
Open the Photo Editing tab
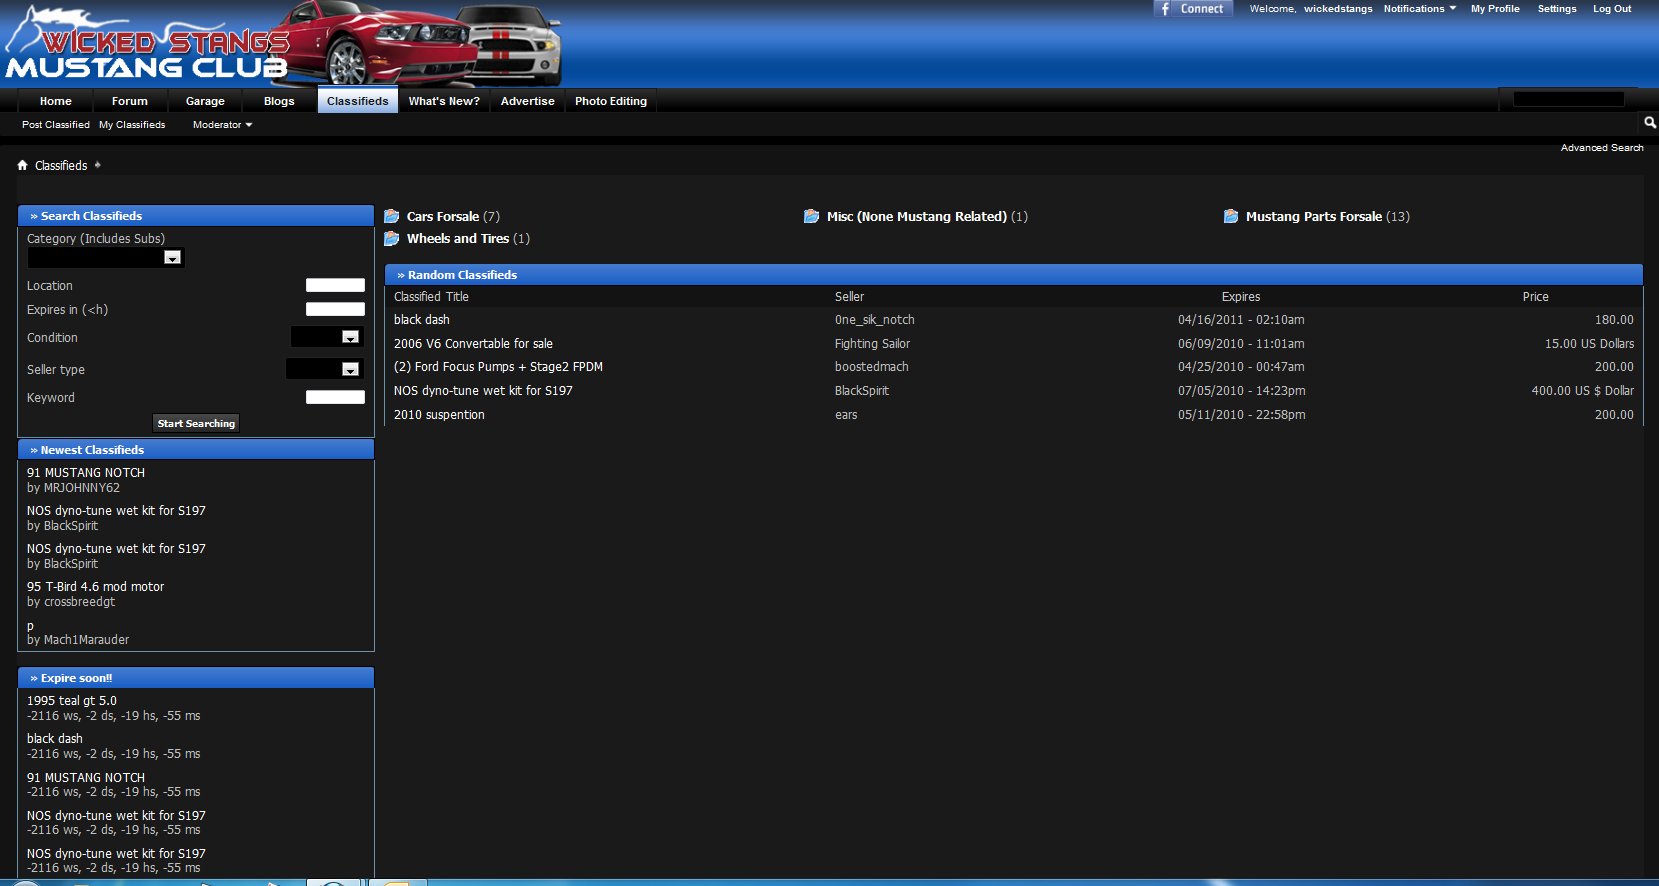click(611, 101)
